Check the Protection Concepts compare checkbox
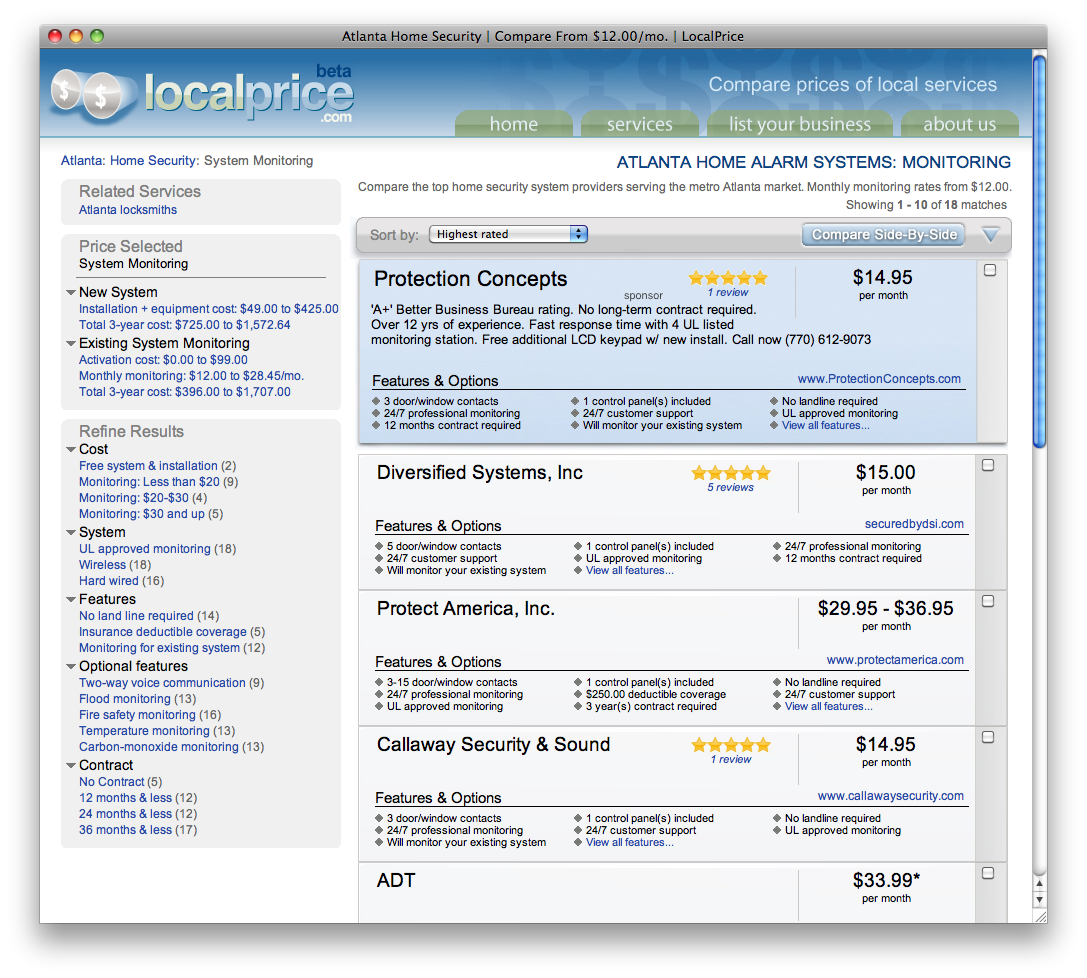The width and height of the screenshot is (1087, 978). [990, 270]
